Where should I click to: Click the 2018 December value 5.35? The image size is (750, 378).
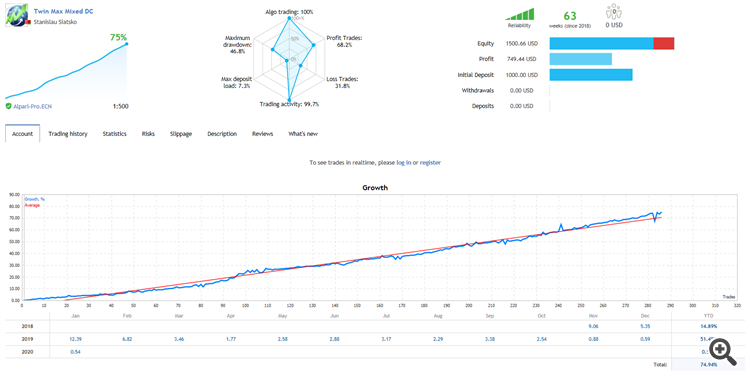(645, 326)
